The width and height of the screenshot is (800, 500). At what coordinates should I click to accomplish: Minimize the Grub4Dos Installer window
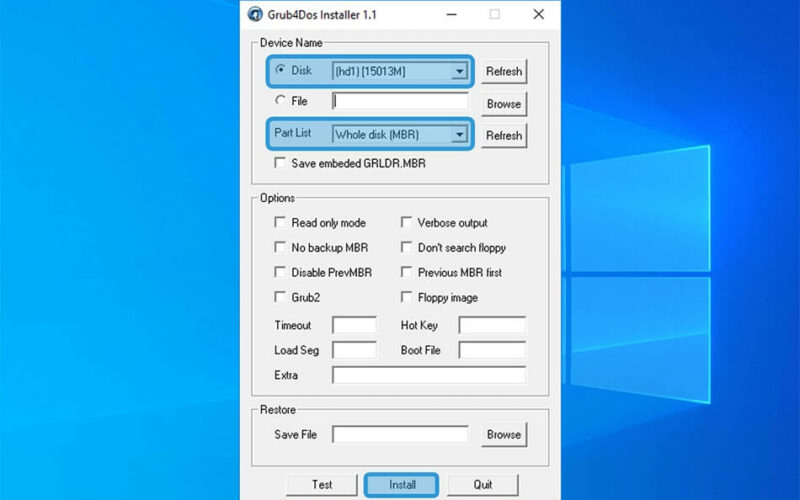(451, 14)
